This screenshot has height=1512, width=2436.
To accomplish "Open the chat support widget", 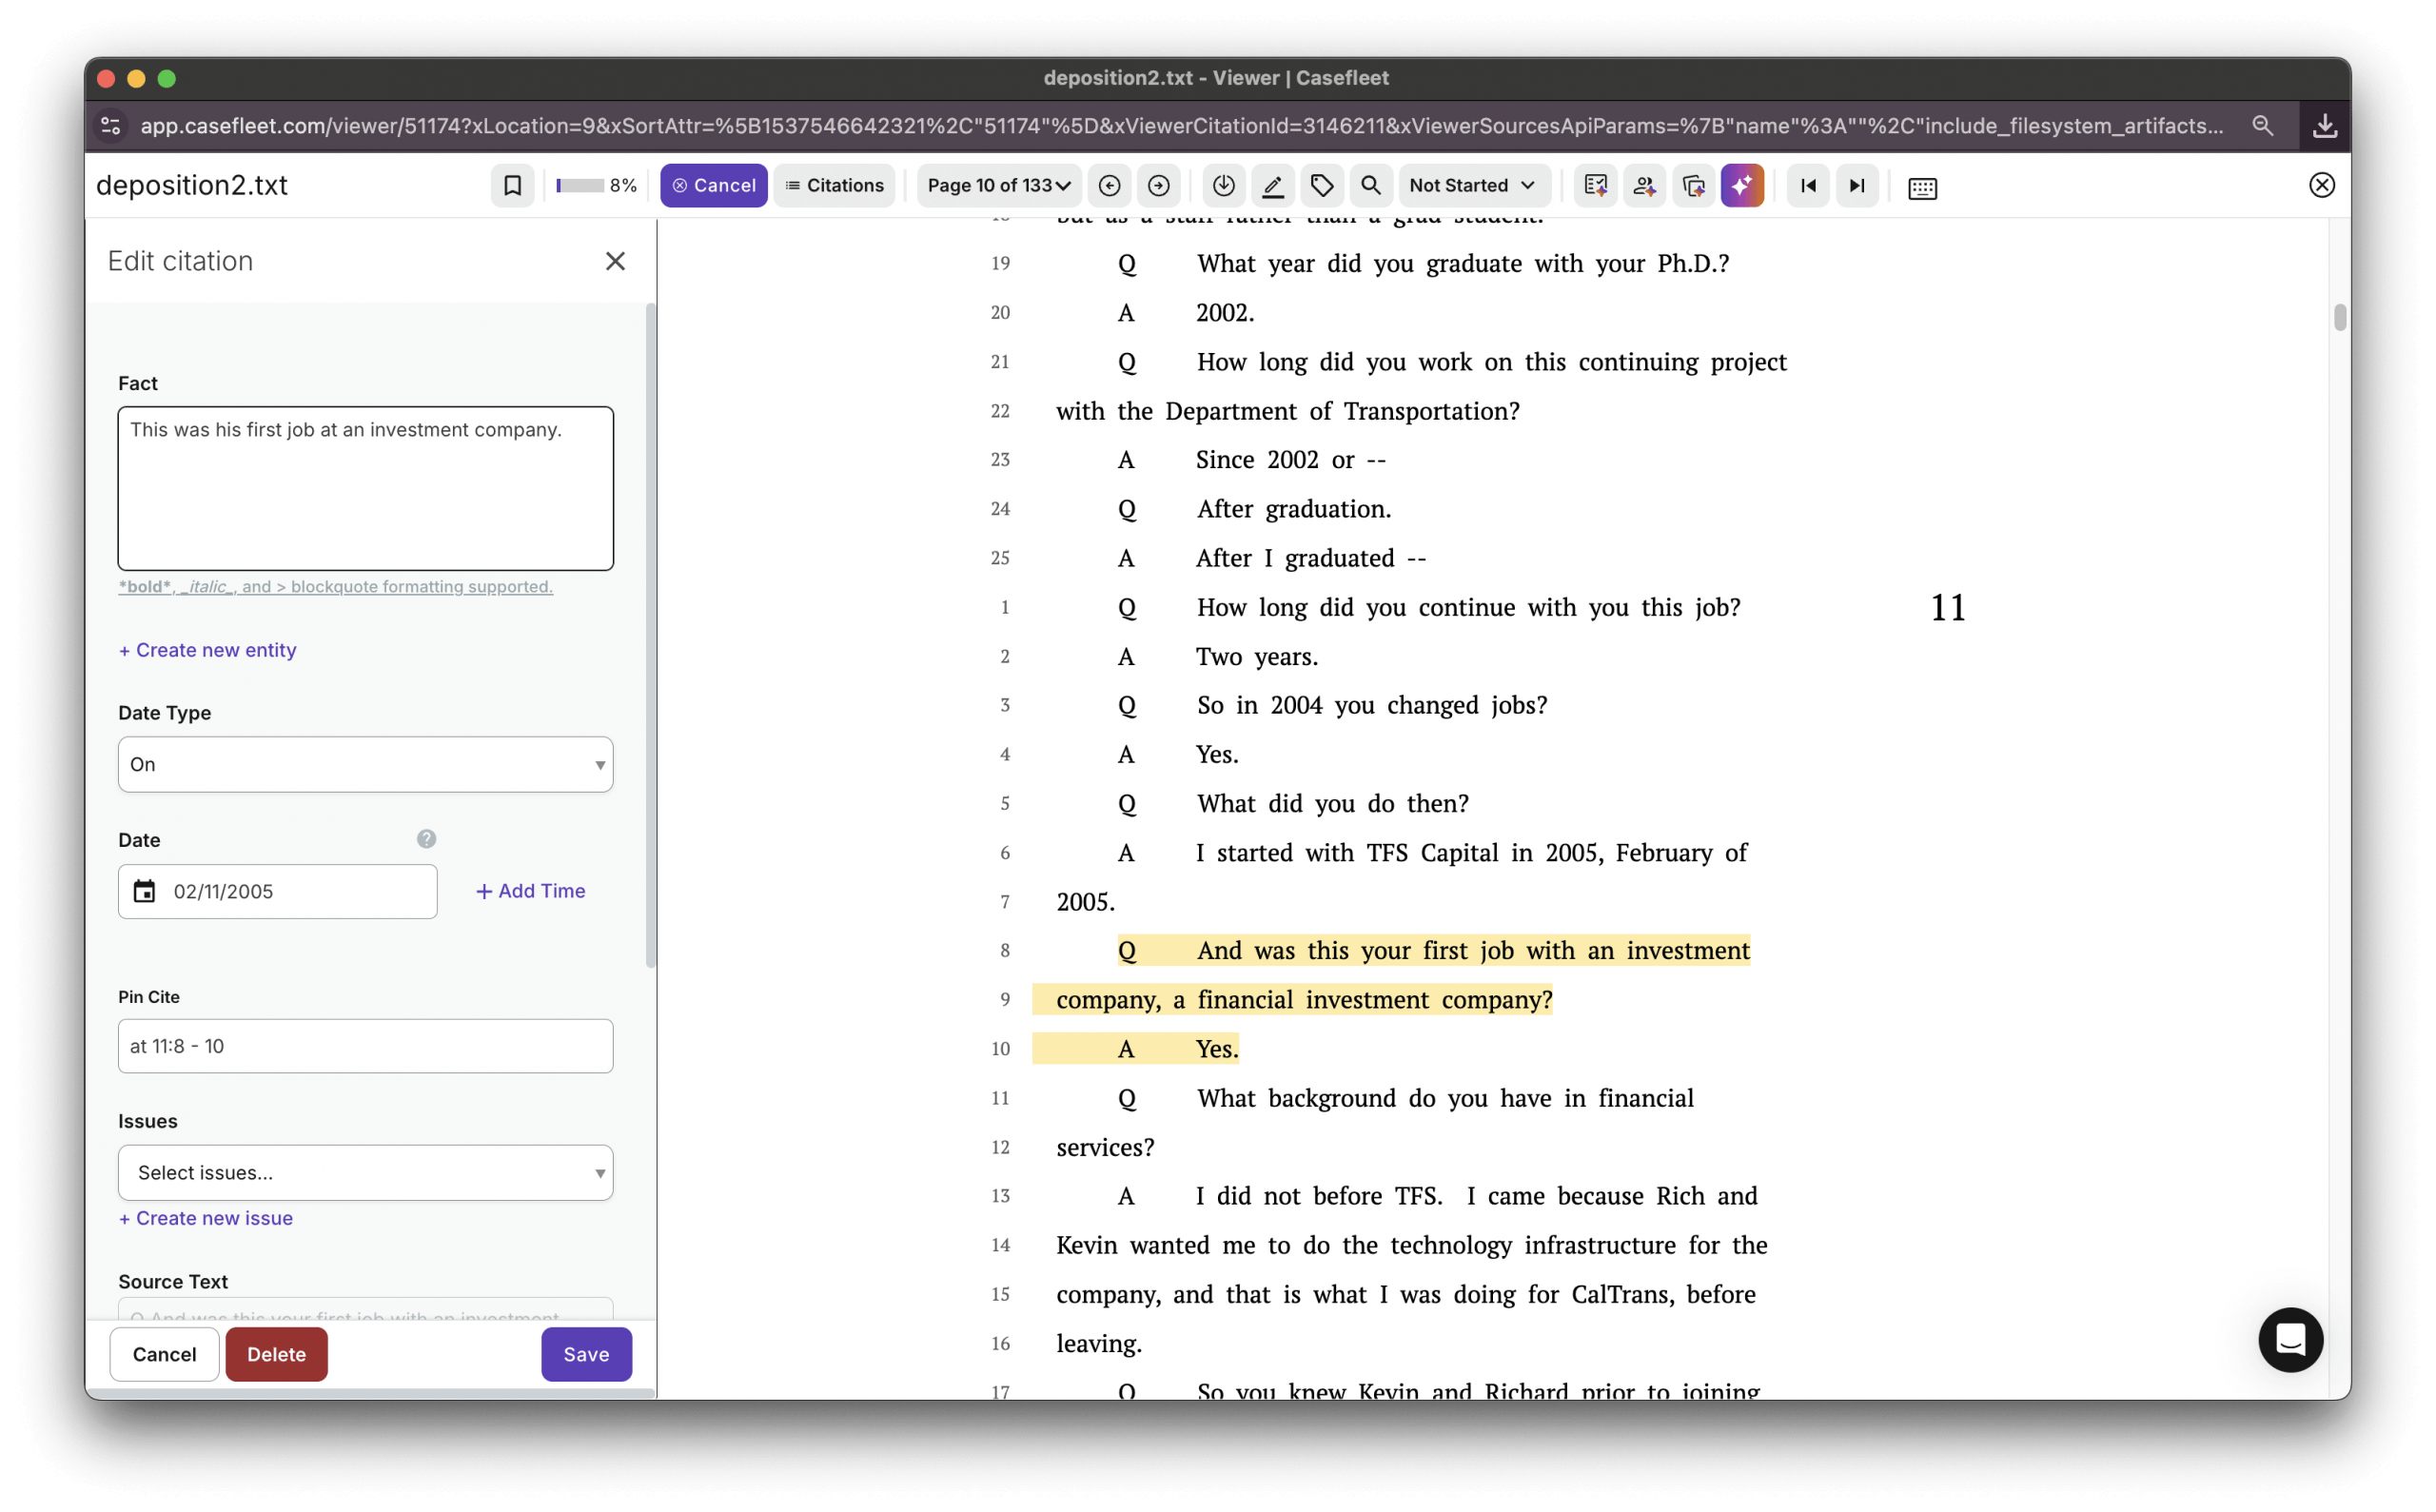I will click(2290, 1340).
